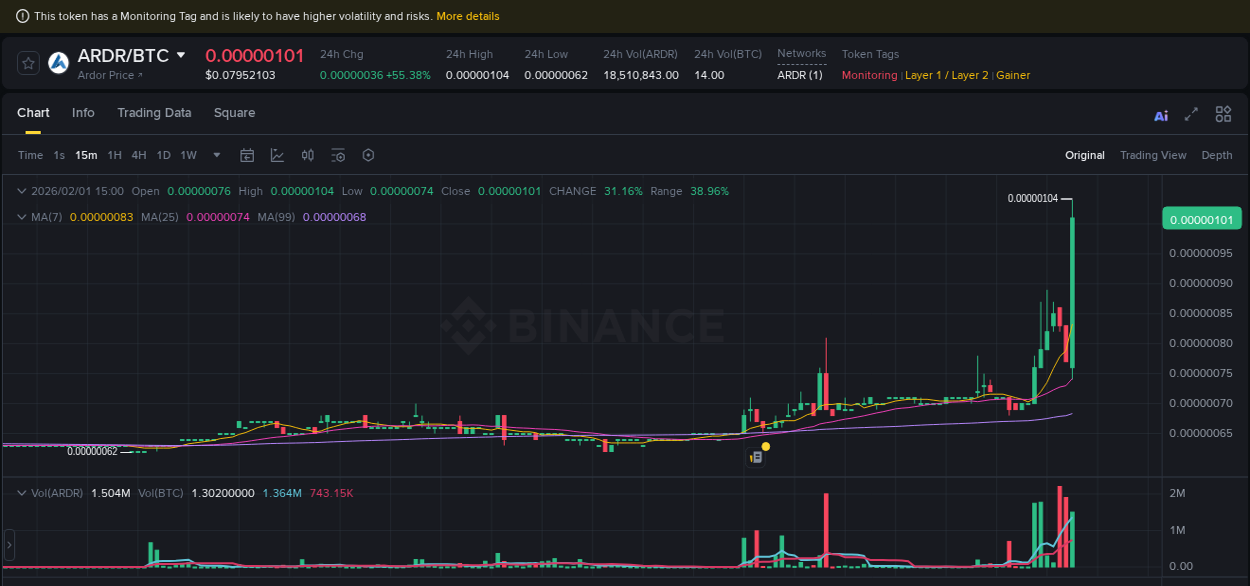The height and width of the screenshot is (586, 1250).
Task: Open the grid layout icon
Action: 1223,114
